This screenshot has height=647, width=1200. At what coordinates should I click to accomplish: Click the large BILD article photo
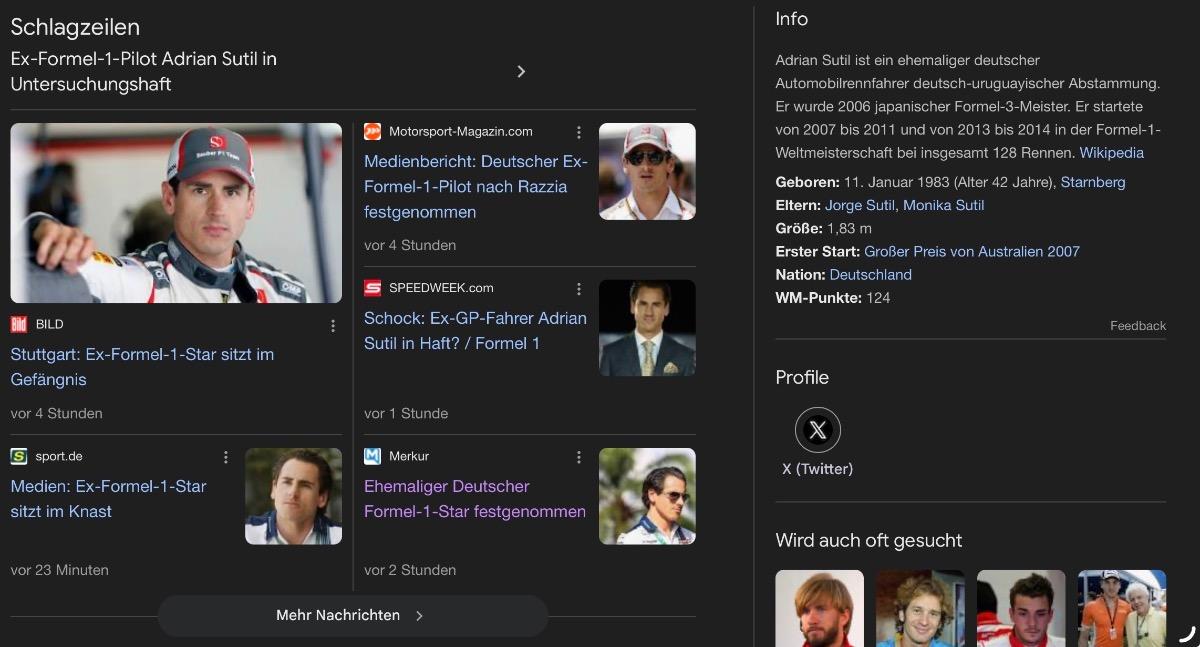tap(176, 213)
